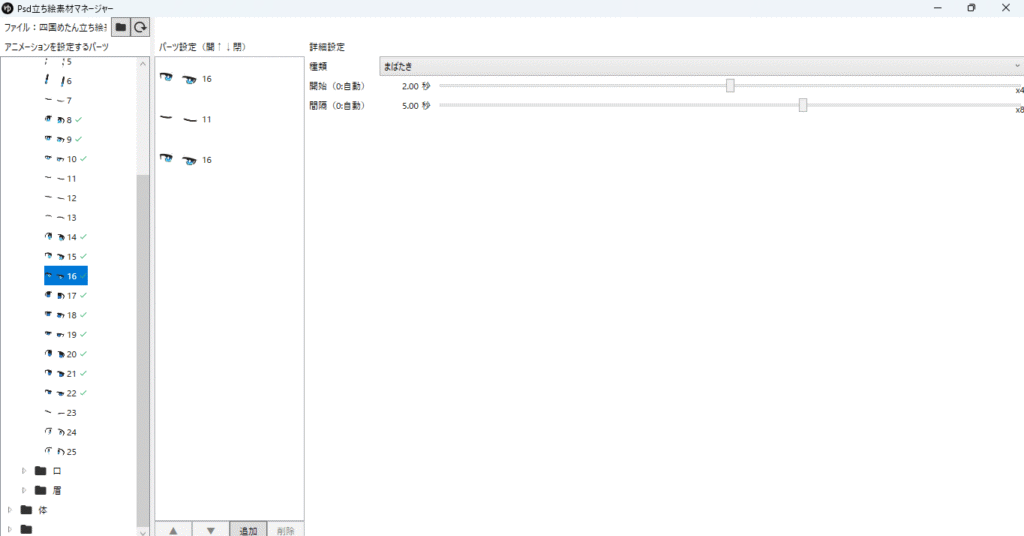Click the 開始 slider handle
This screenshot has height=536, width=1024.
click(730, 86)
